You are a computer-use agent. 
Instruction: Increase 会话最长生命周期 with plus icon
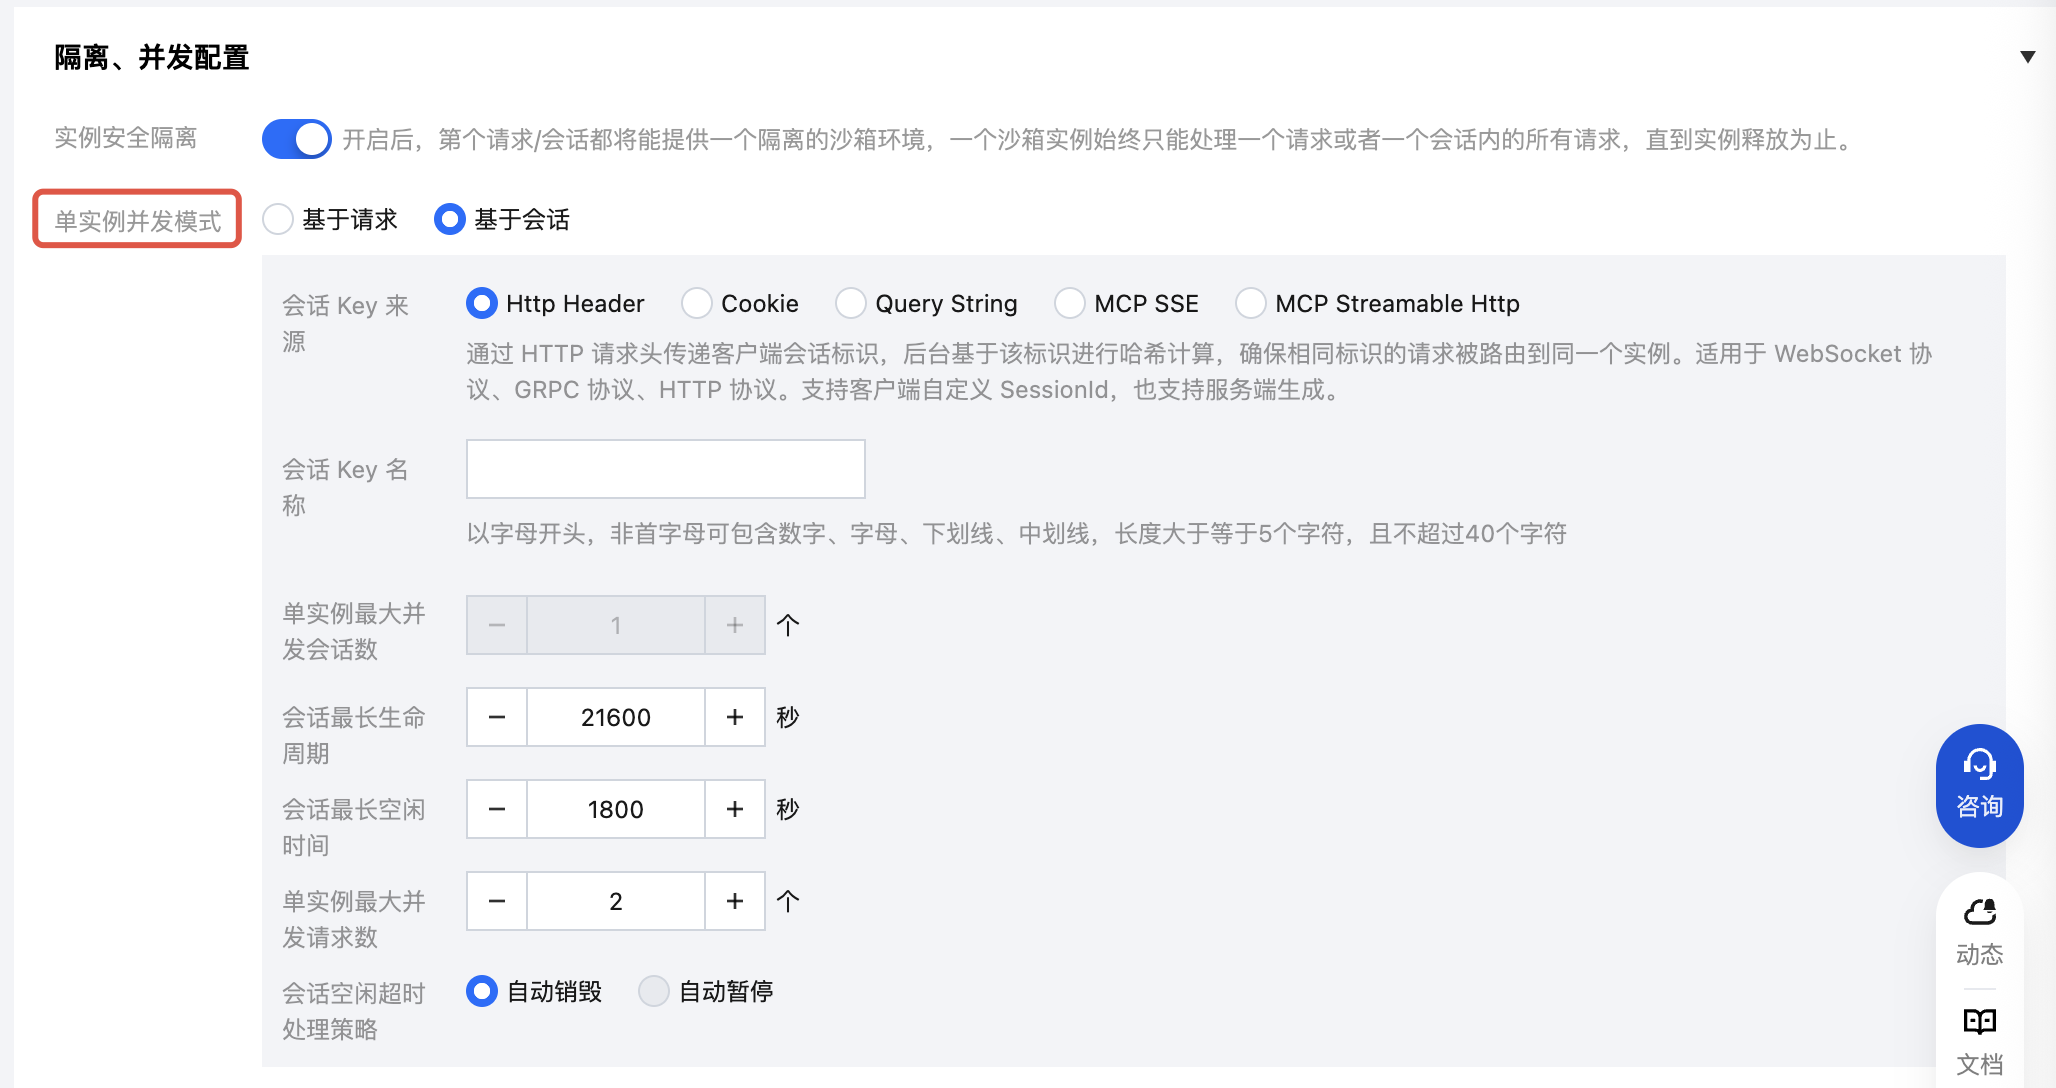pos(735,717)
